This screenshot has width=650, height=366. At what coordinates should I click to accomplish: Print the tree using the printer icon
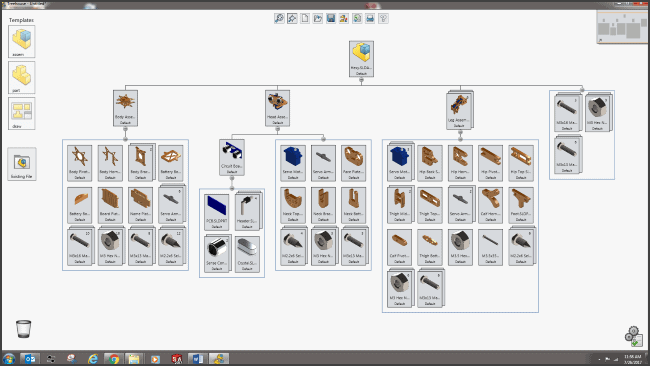coord(370,18)
